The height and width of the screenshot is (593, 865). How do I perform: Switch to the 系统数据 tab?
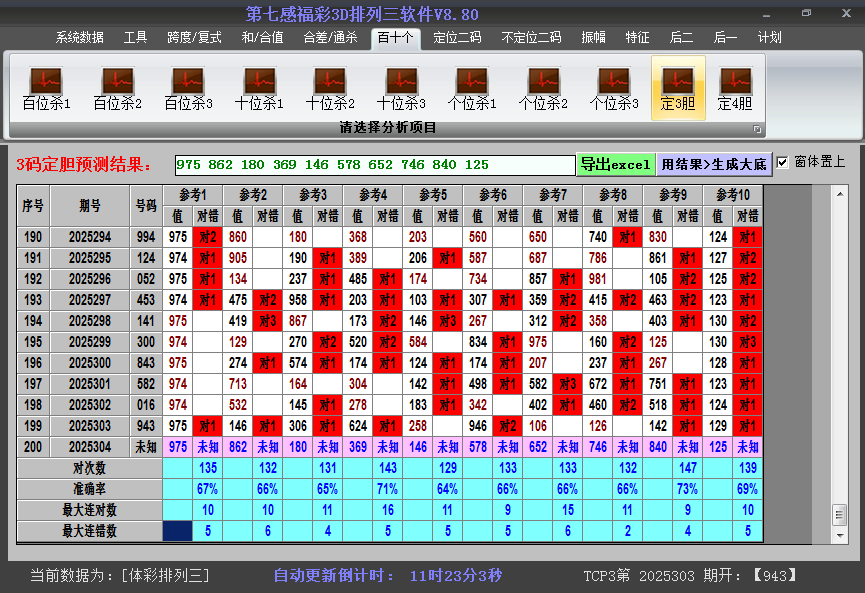[x=79, y=38]
